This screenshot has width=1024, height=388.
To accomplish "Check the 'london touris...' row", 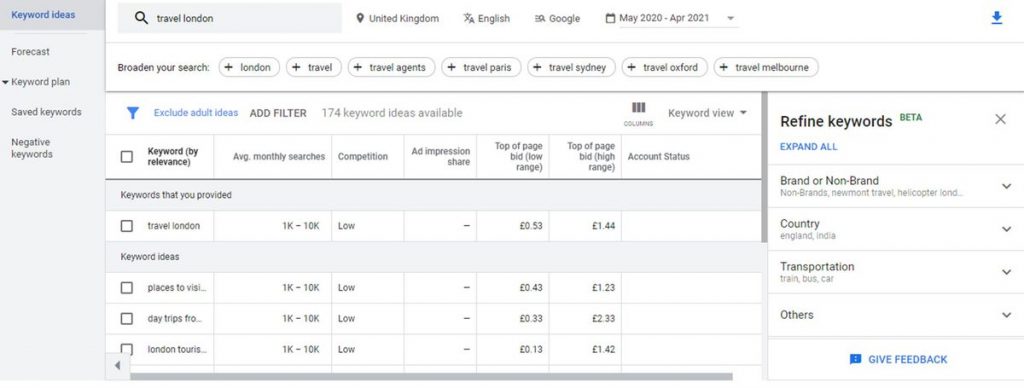I will tap(127, 349).
